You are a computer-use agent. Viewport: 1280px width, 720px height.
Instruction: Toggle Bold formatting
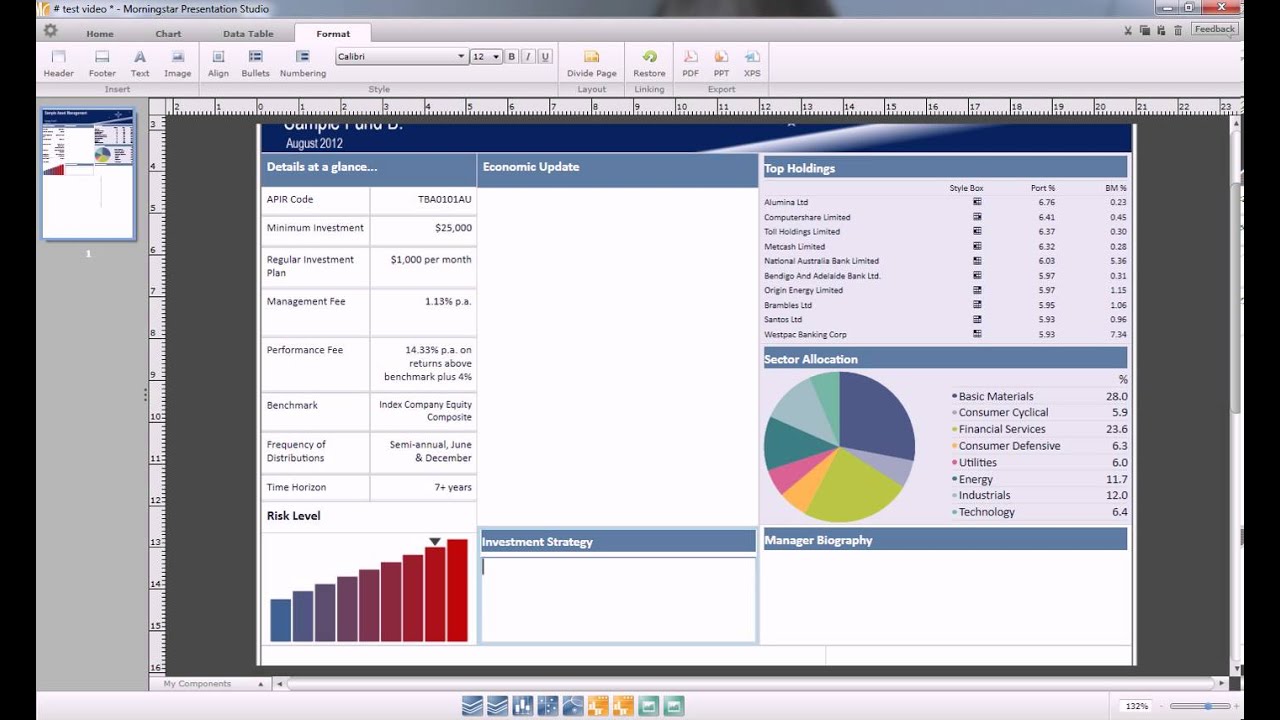click(x=511, y=57)
